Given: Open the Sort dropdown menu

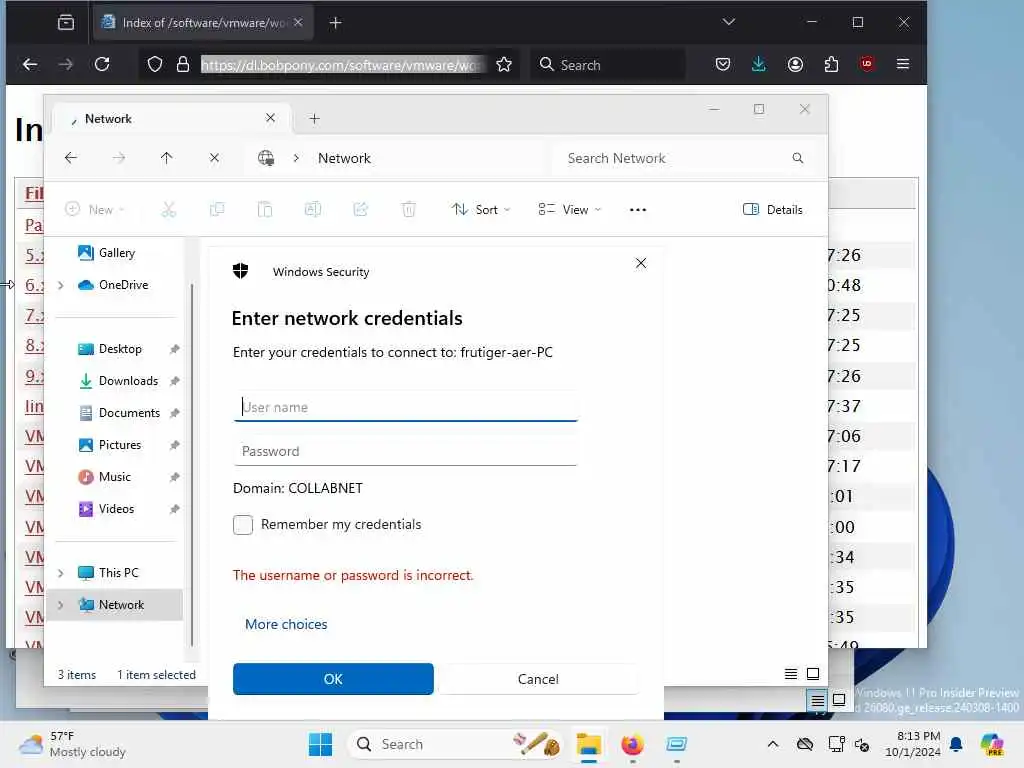Looking at the screenshot, I should [x=481, y=209].
